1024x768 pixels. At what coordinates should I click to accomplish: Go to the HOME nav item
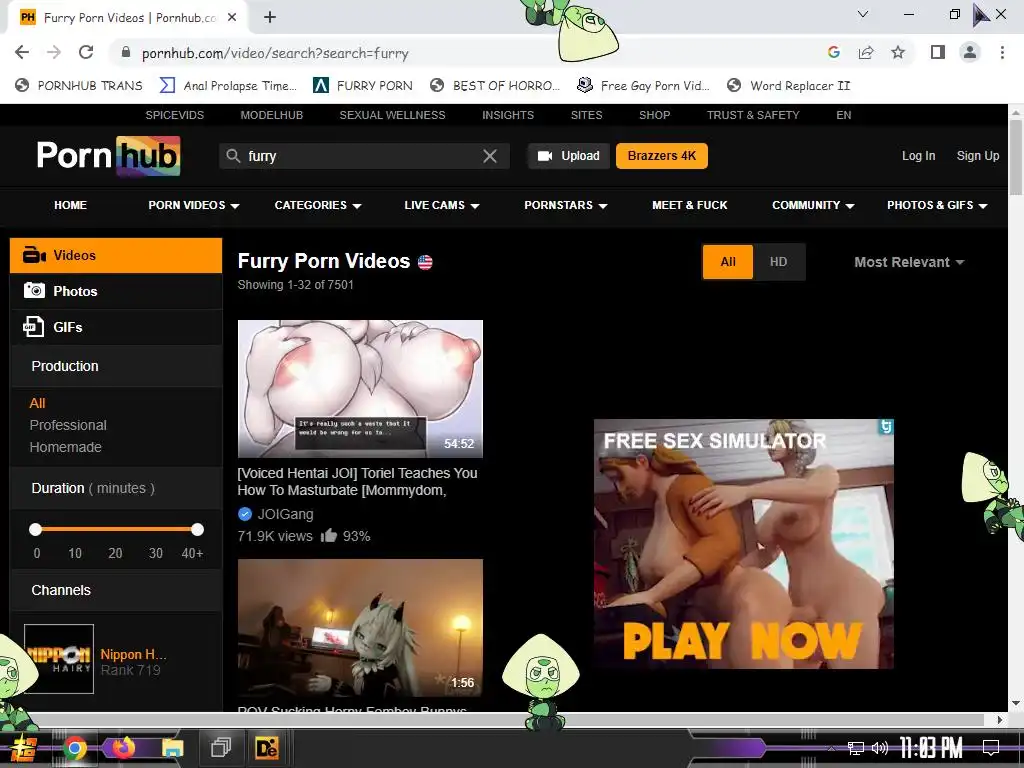click(x=71, y=205)
